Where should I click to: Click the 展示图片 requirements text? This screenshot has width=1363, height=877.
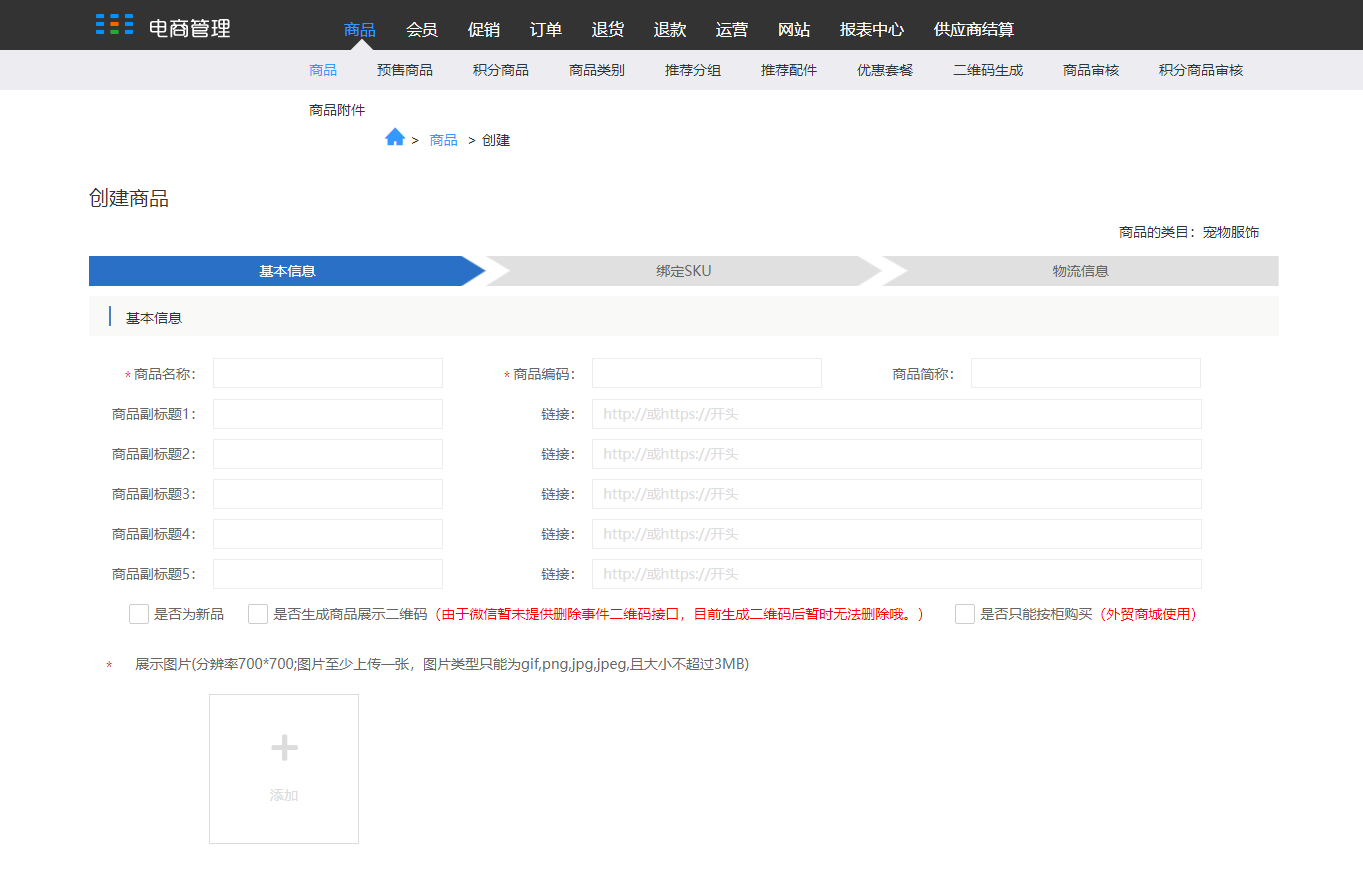pyautogui.click(x=442, y=664)
